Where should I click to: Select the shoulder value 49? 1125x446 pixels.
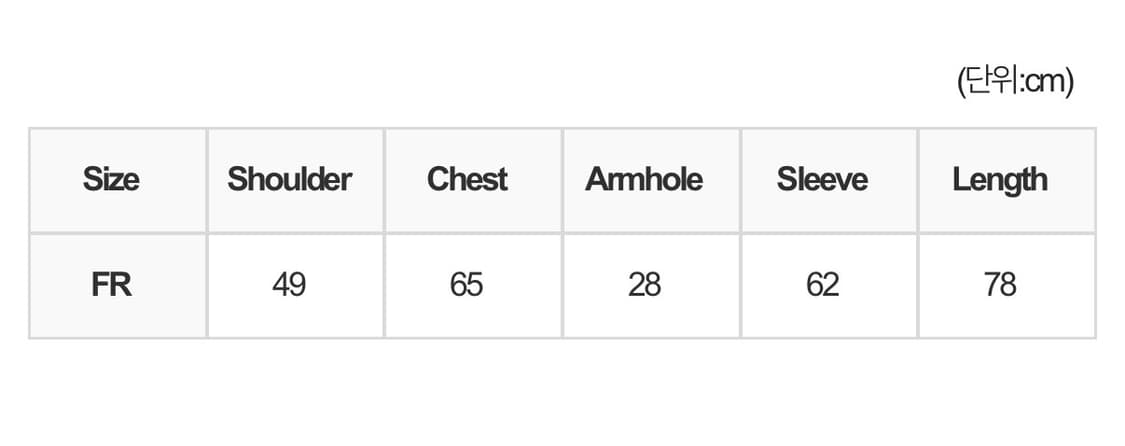click(x=289, y=285)
